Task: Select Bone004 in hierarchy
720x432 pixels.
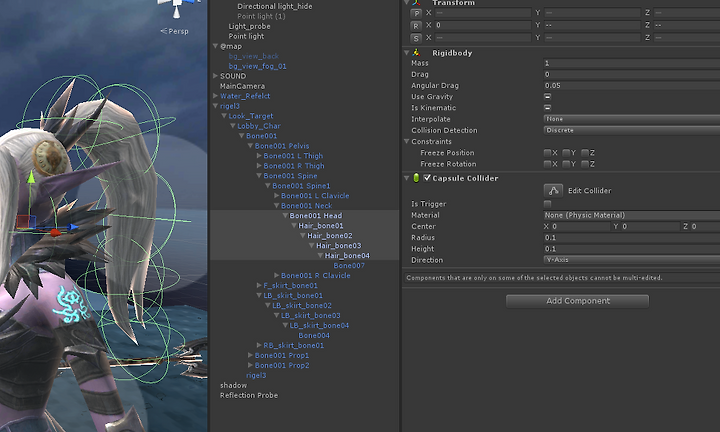Action: coord(314,335)
